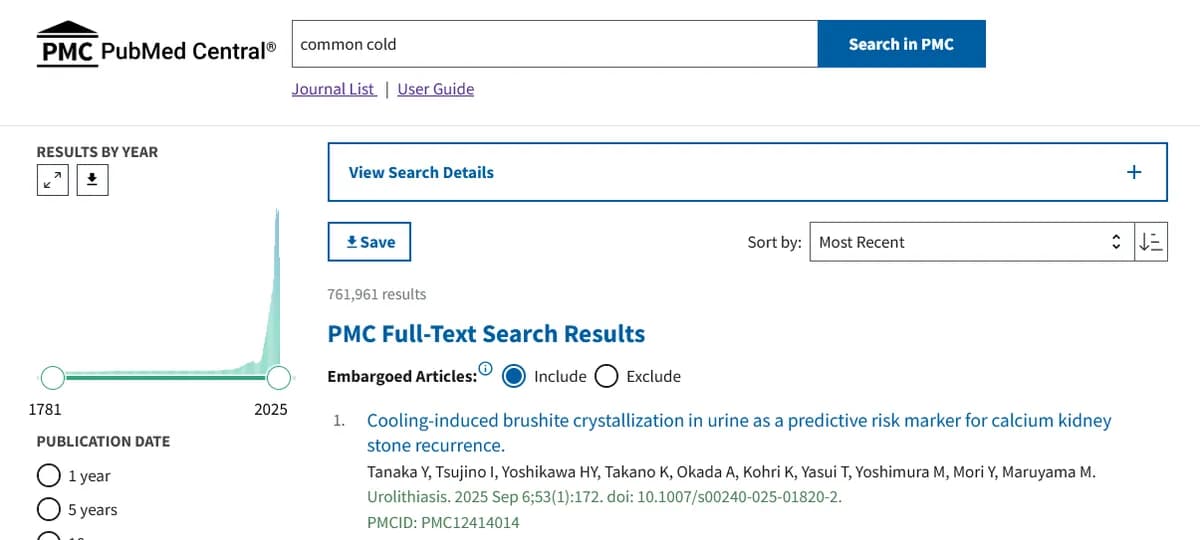The image size is (1200, 540).
Task: Open the User Guide link
Action: [435, 89]
